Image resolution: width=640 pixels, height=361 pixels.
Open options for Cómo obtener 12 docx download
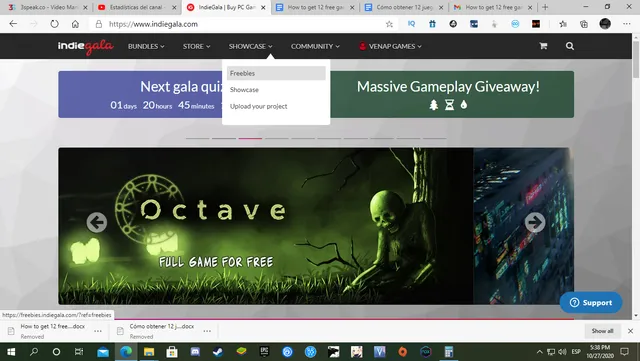coord(207,331)
